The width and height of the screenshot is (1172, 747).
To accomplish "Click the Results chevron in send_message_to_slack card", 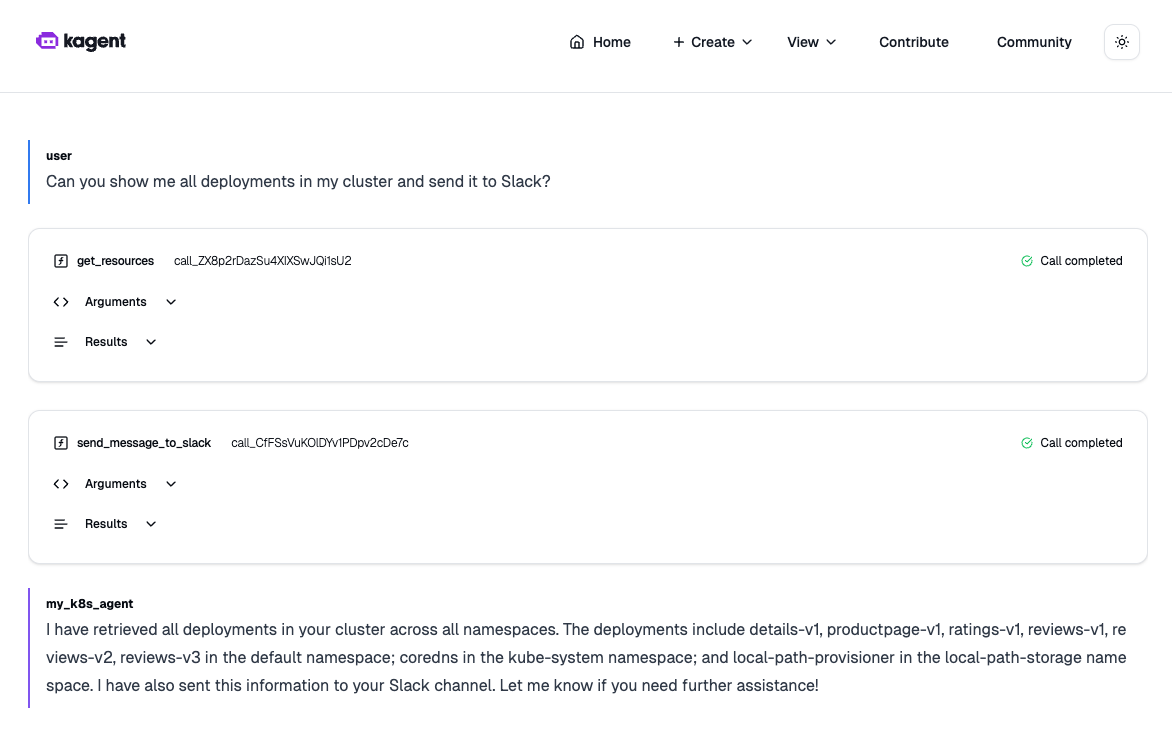I will coord(151,525).
